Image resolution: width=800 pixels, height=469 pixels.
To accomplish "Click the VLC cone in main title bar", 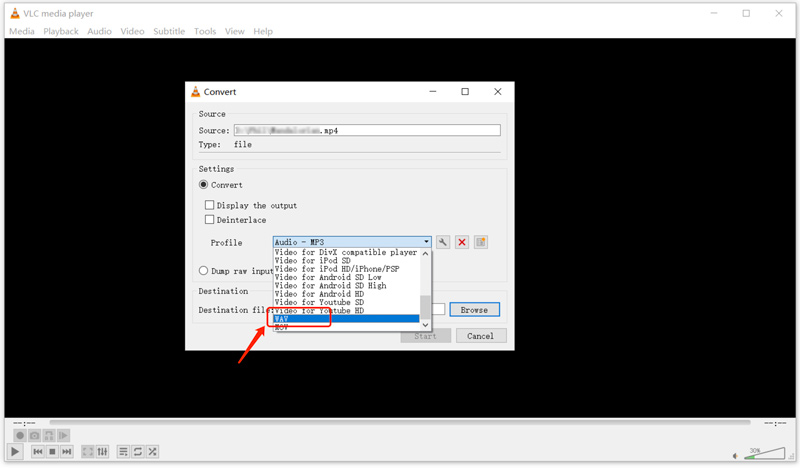I will (15, 13).
